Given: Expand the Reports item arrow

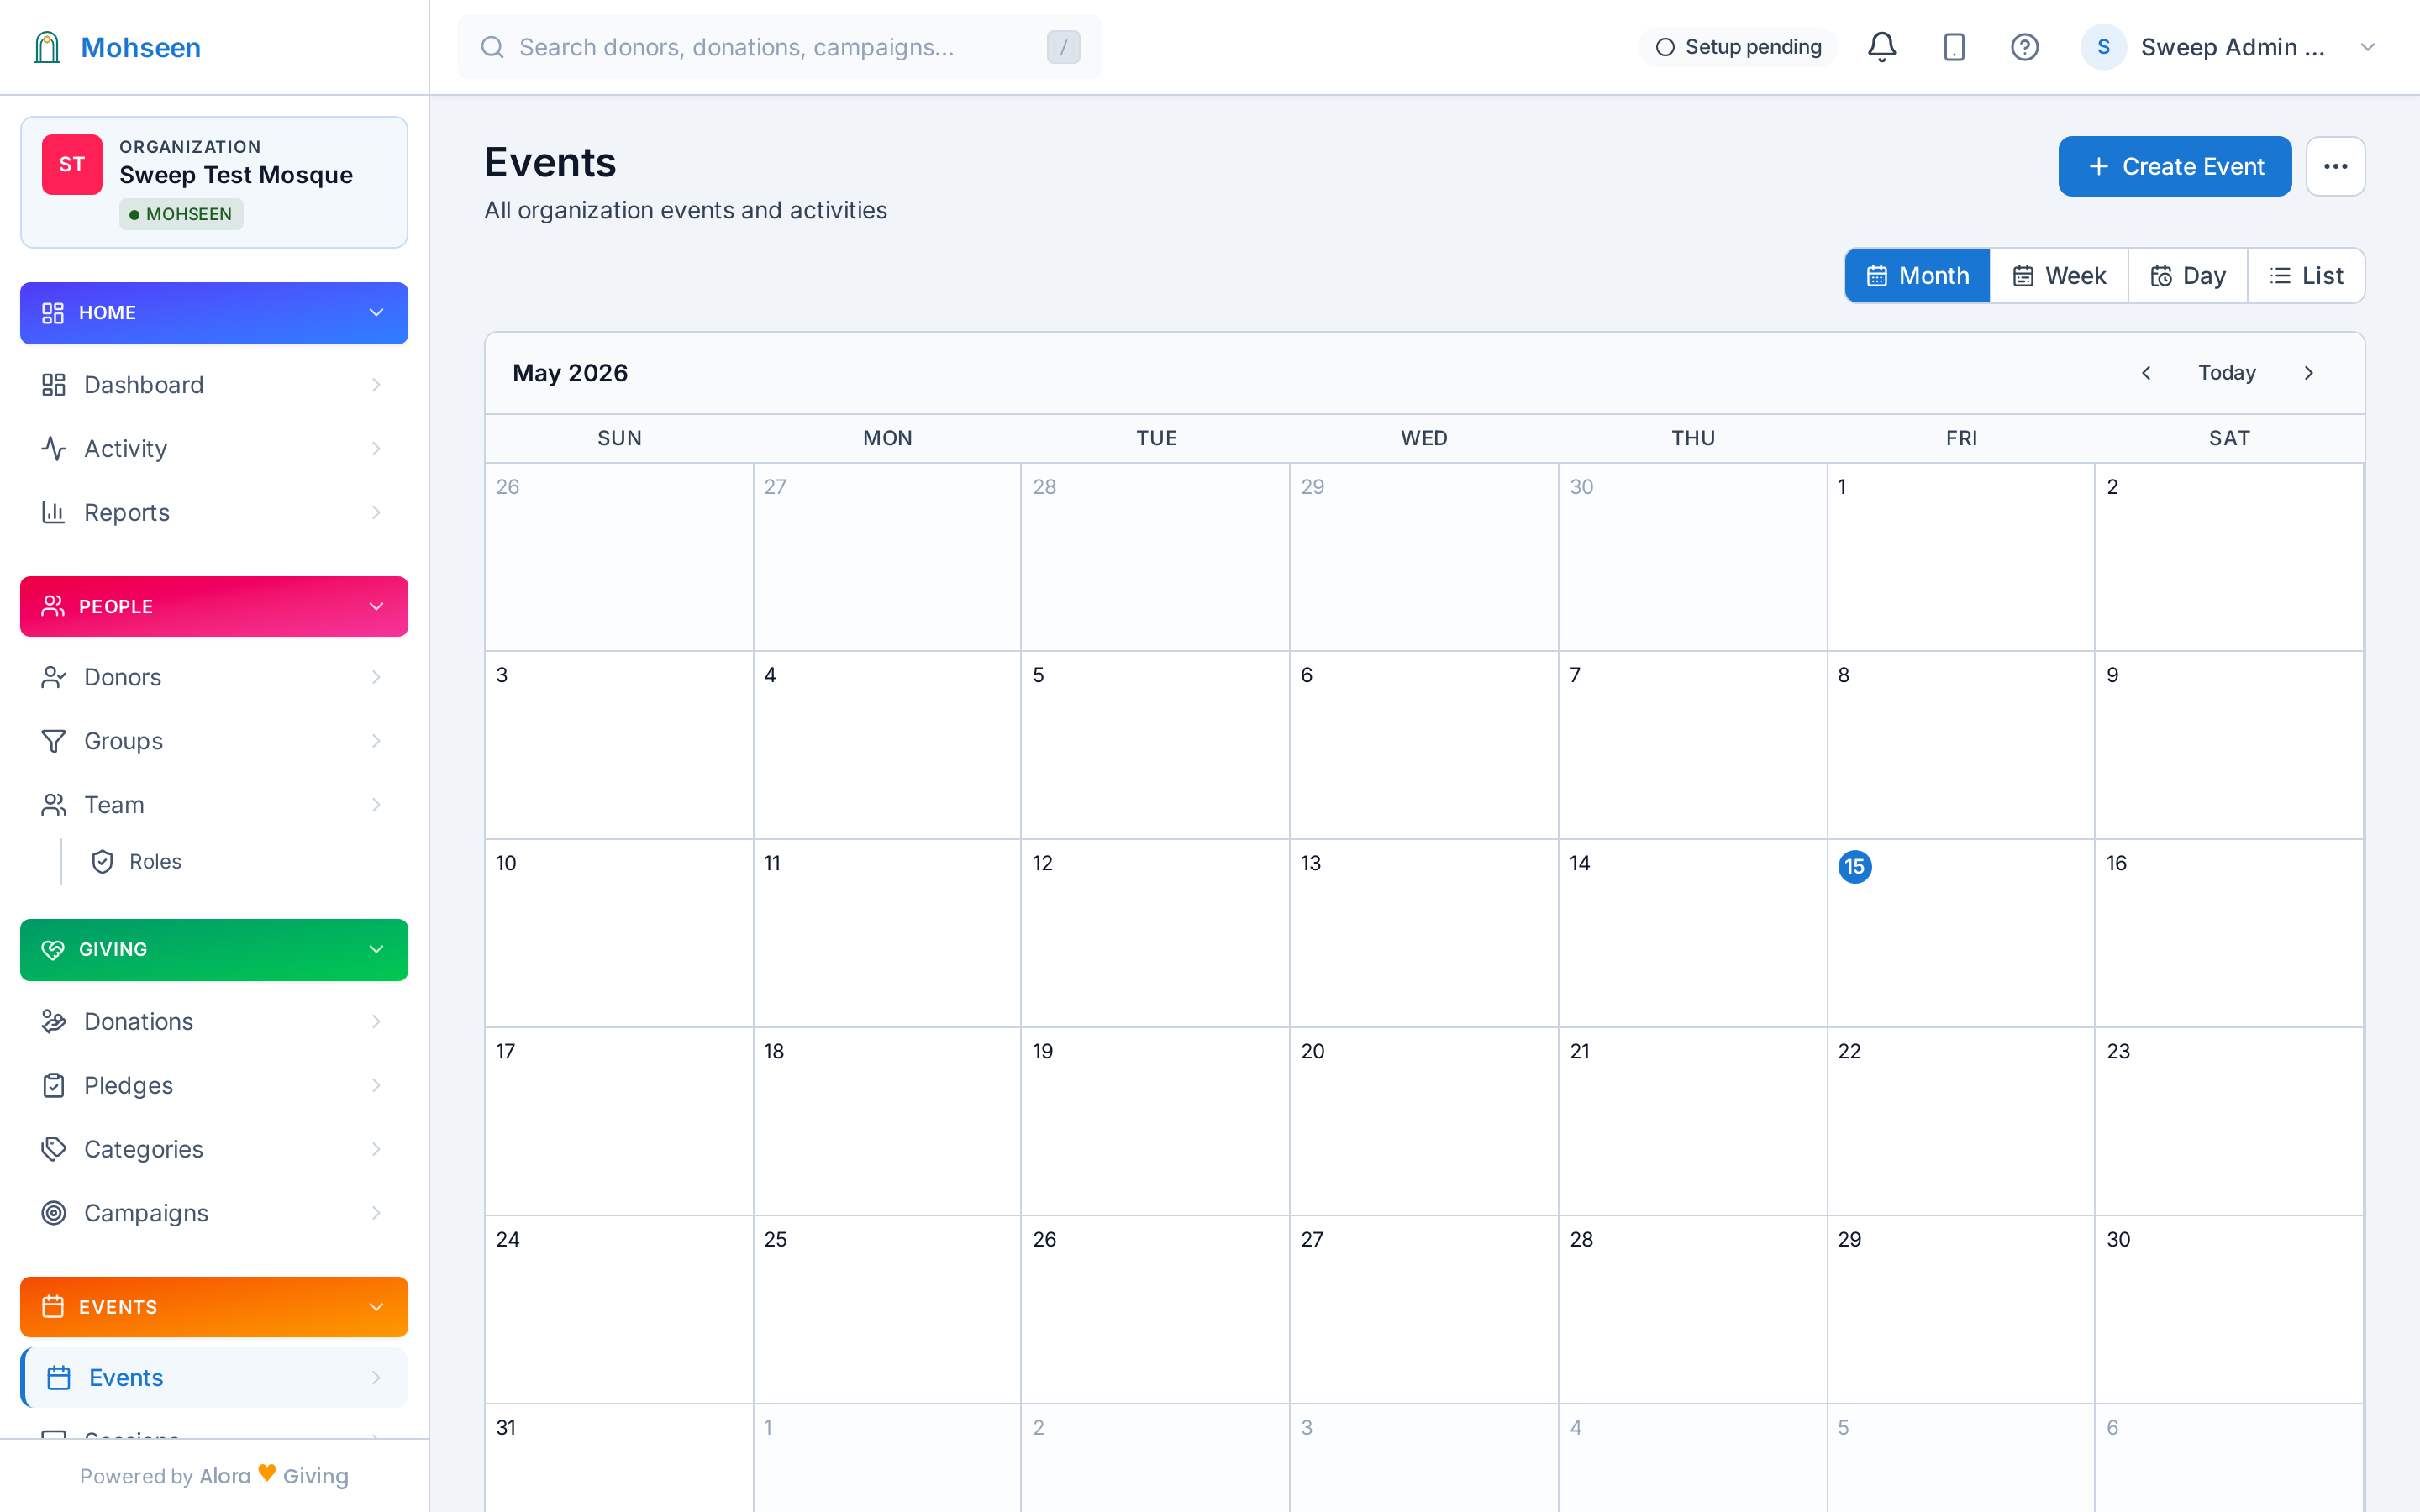Looking at the screenshot, I should (376, 513).
